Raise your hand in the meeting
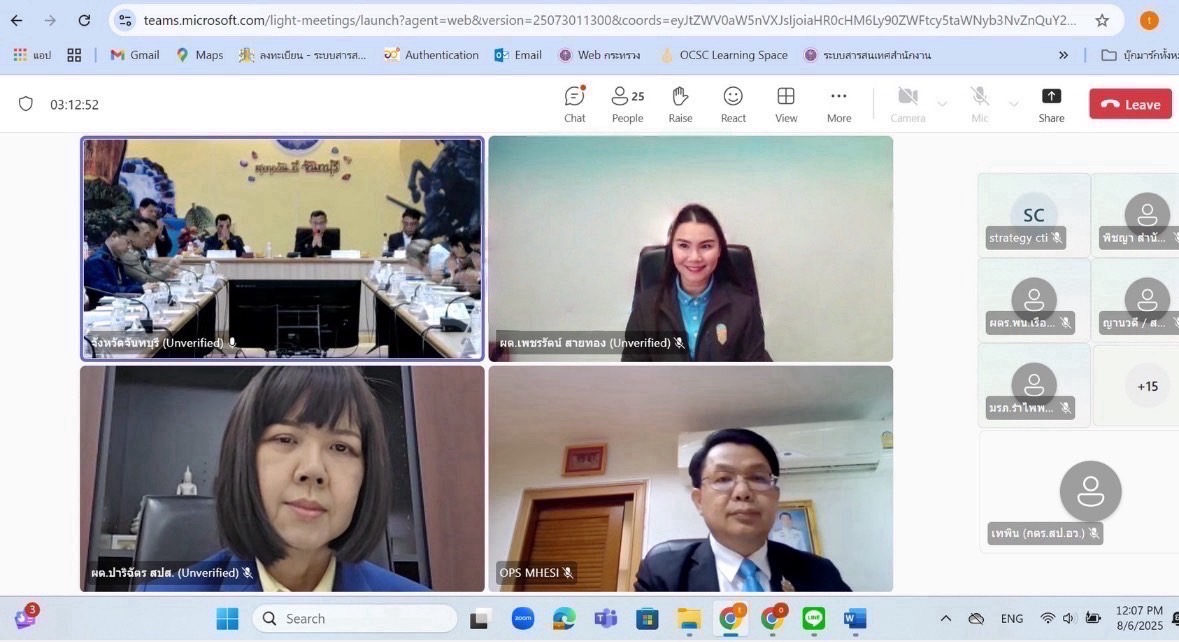 point(680,104)
